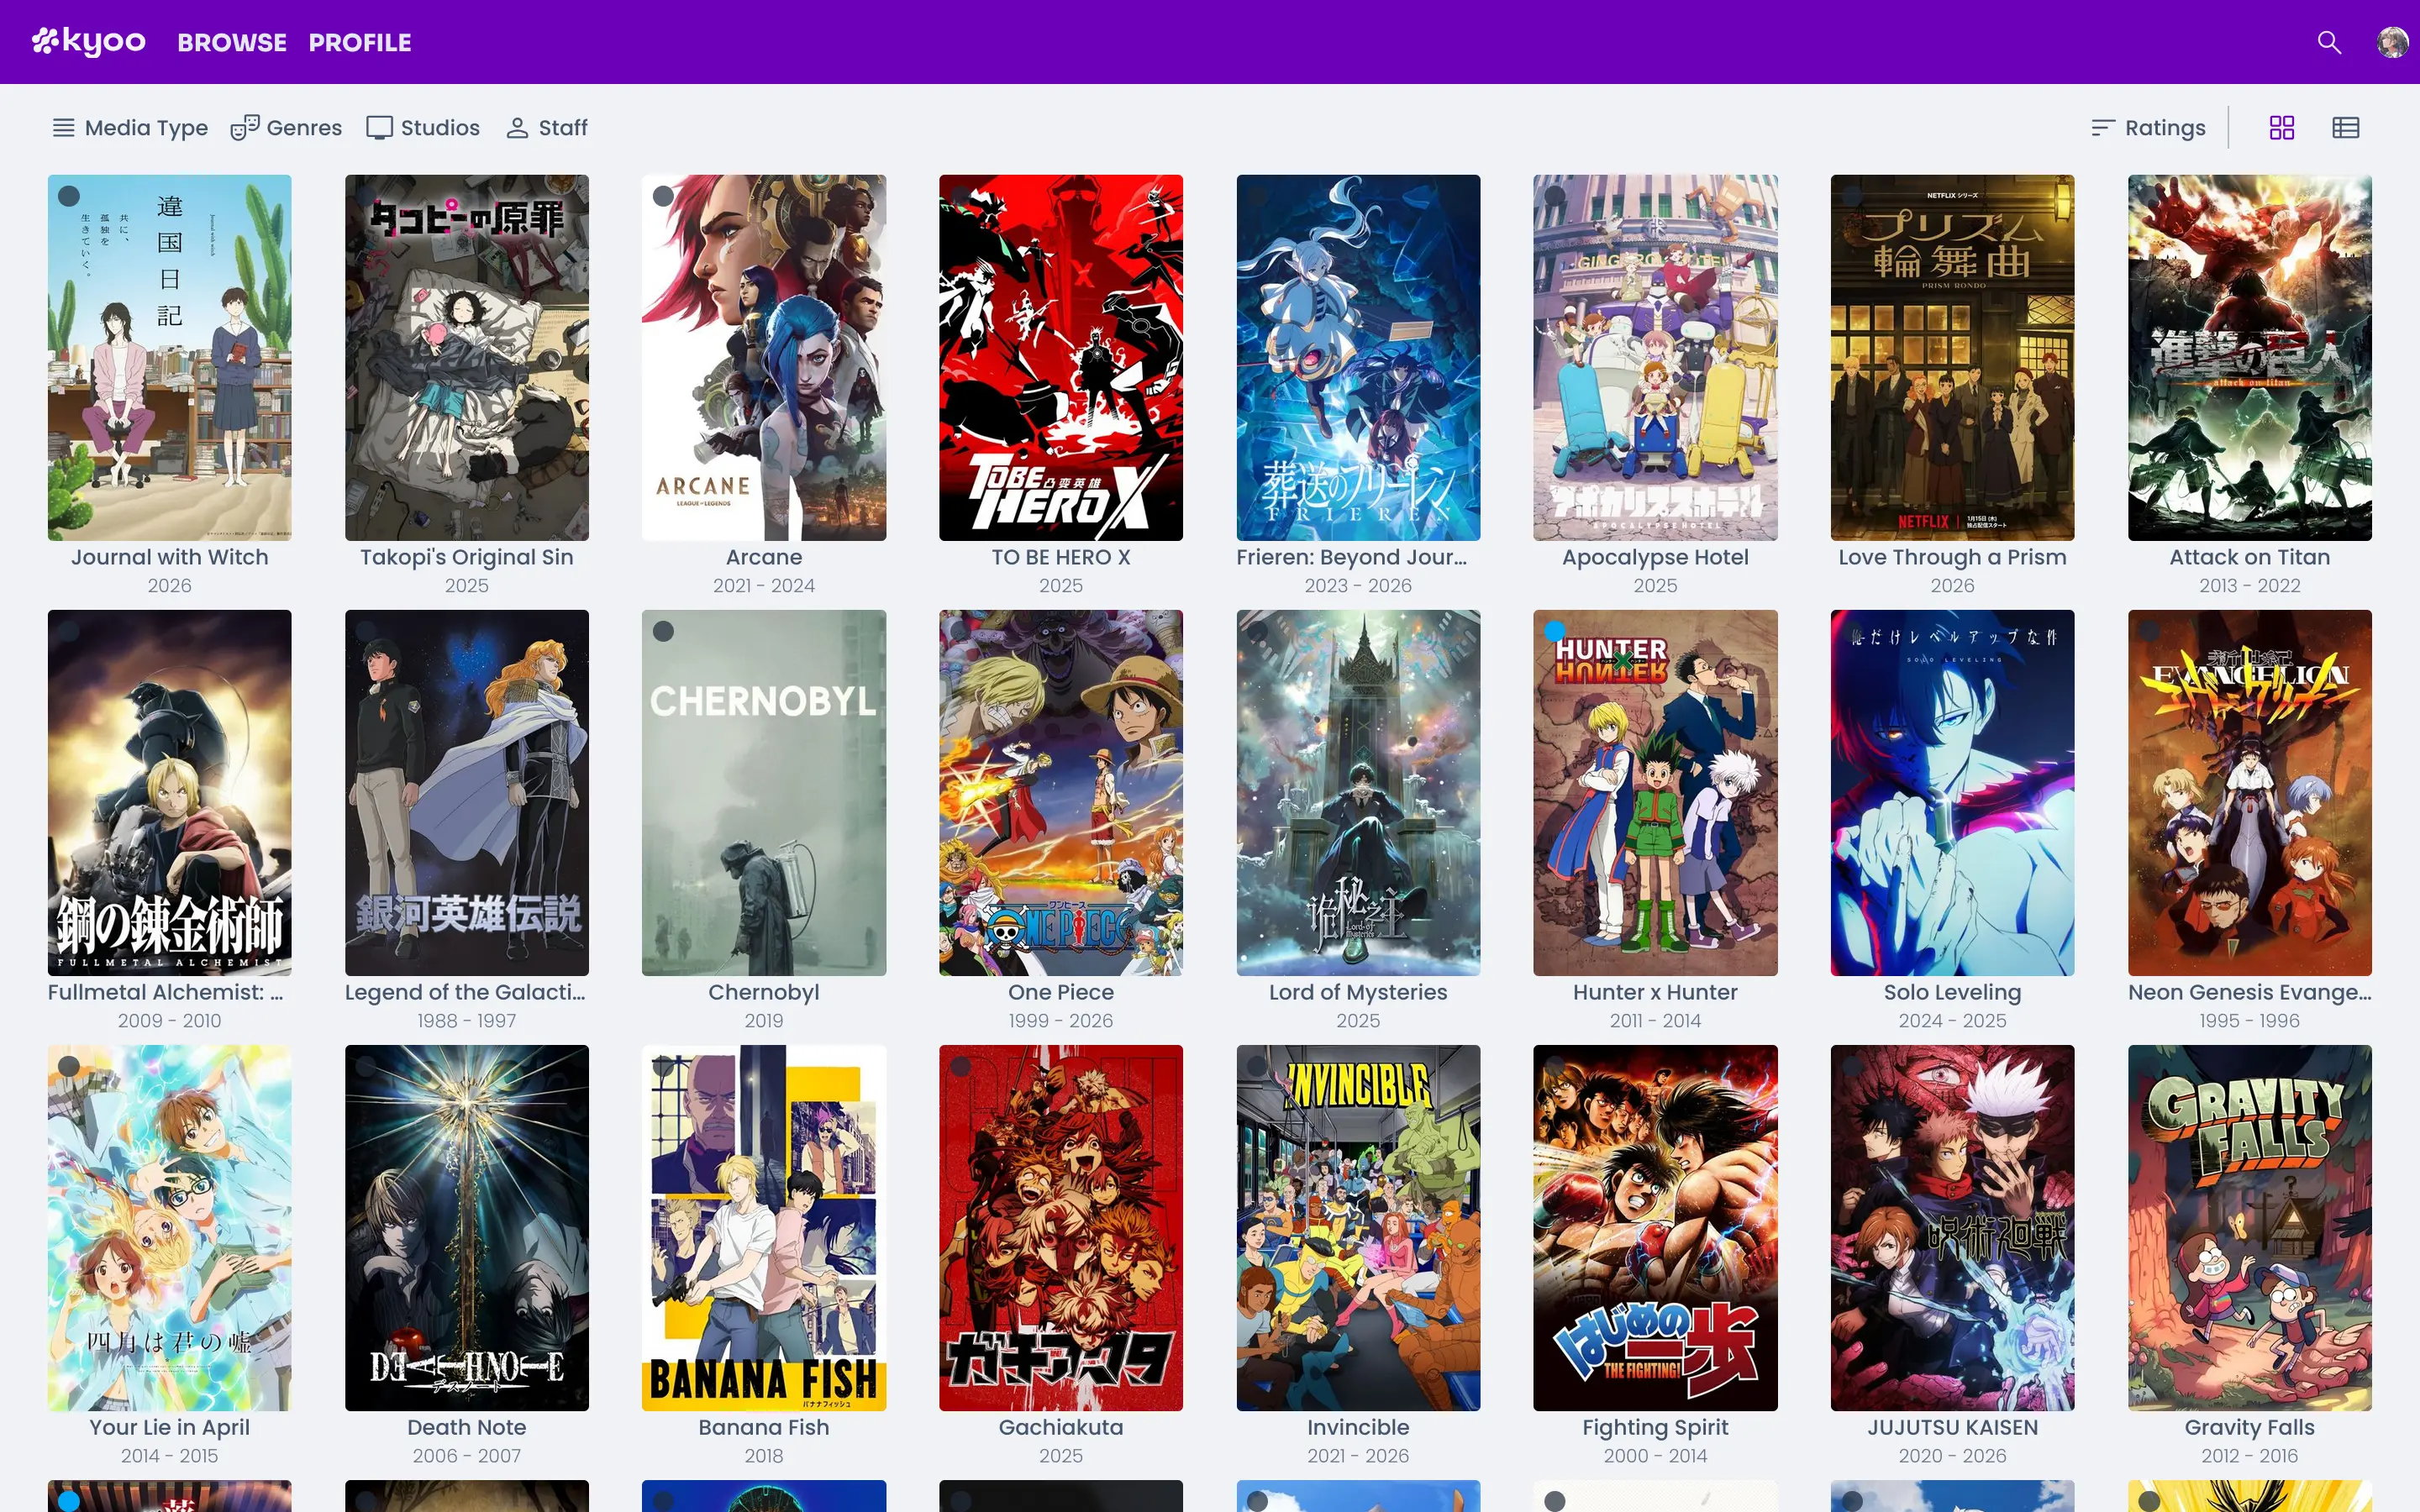Viewport: 2420px width, 1512px height.
Task: Click the Ratings sort icon
Action: click(x=2102, y=128)
